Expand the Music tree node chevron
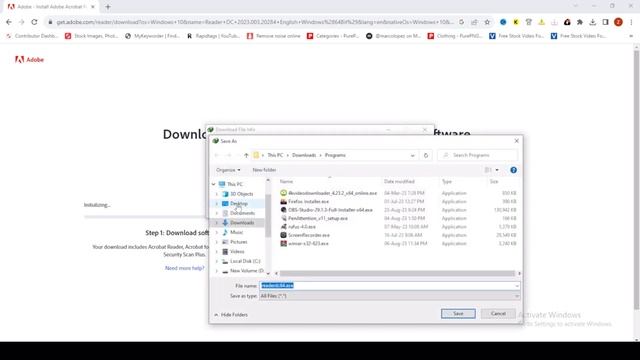640x360 pixels. coord(217,232)
